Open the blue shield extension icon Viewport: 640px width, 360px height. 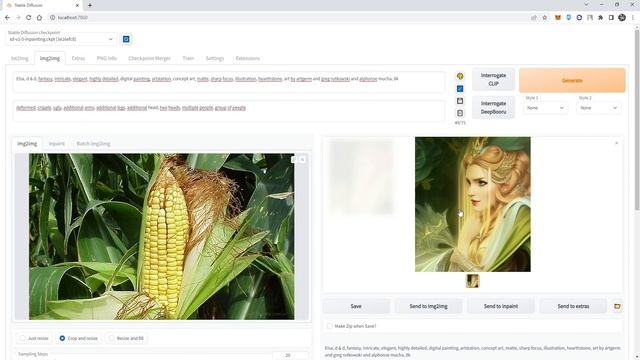[569, 18]
